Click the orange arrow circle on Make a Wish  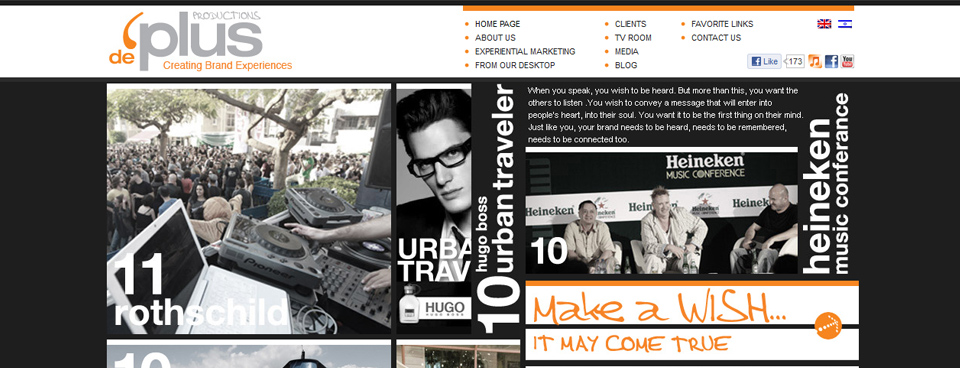tap(828, 325)
